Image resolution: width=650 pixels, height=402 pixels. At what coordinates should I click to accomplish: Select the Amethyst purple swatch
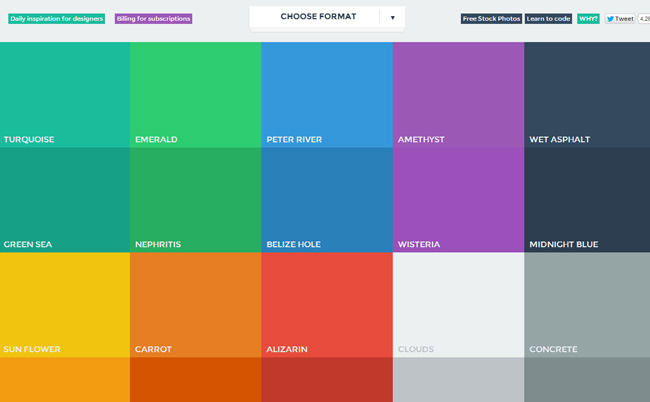pyautogui.click(x=458, y=95)
